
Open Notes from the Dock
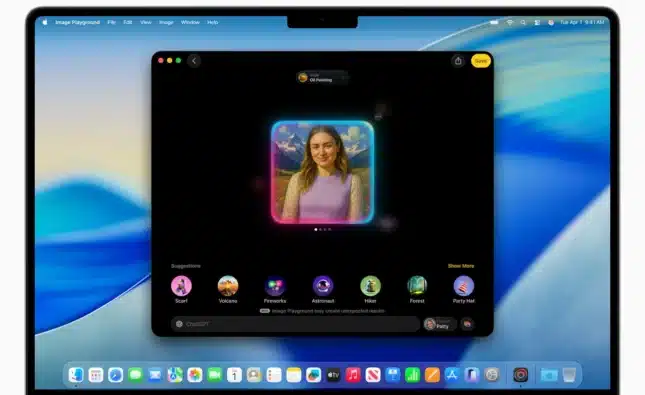(294, 375)
